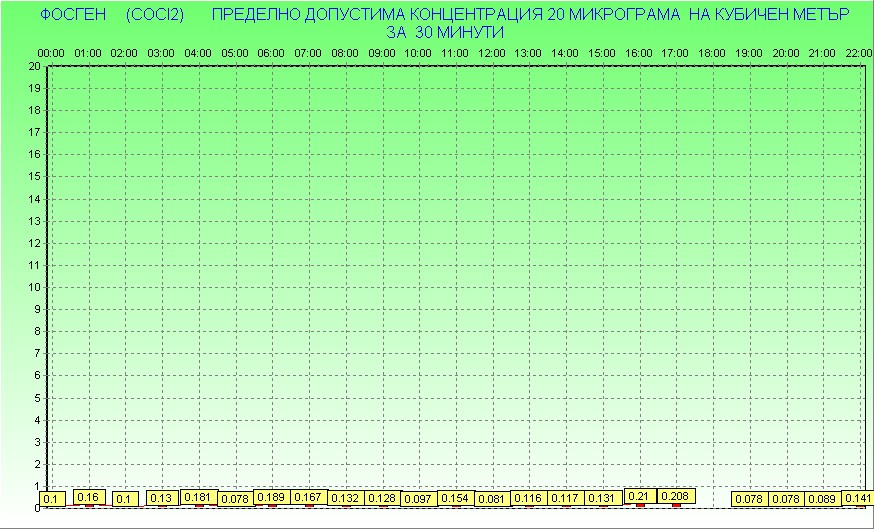Select the 0.132 value label
The image size is (874, 529).
click(346, 498)
